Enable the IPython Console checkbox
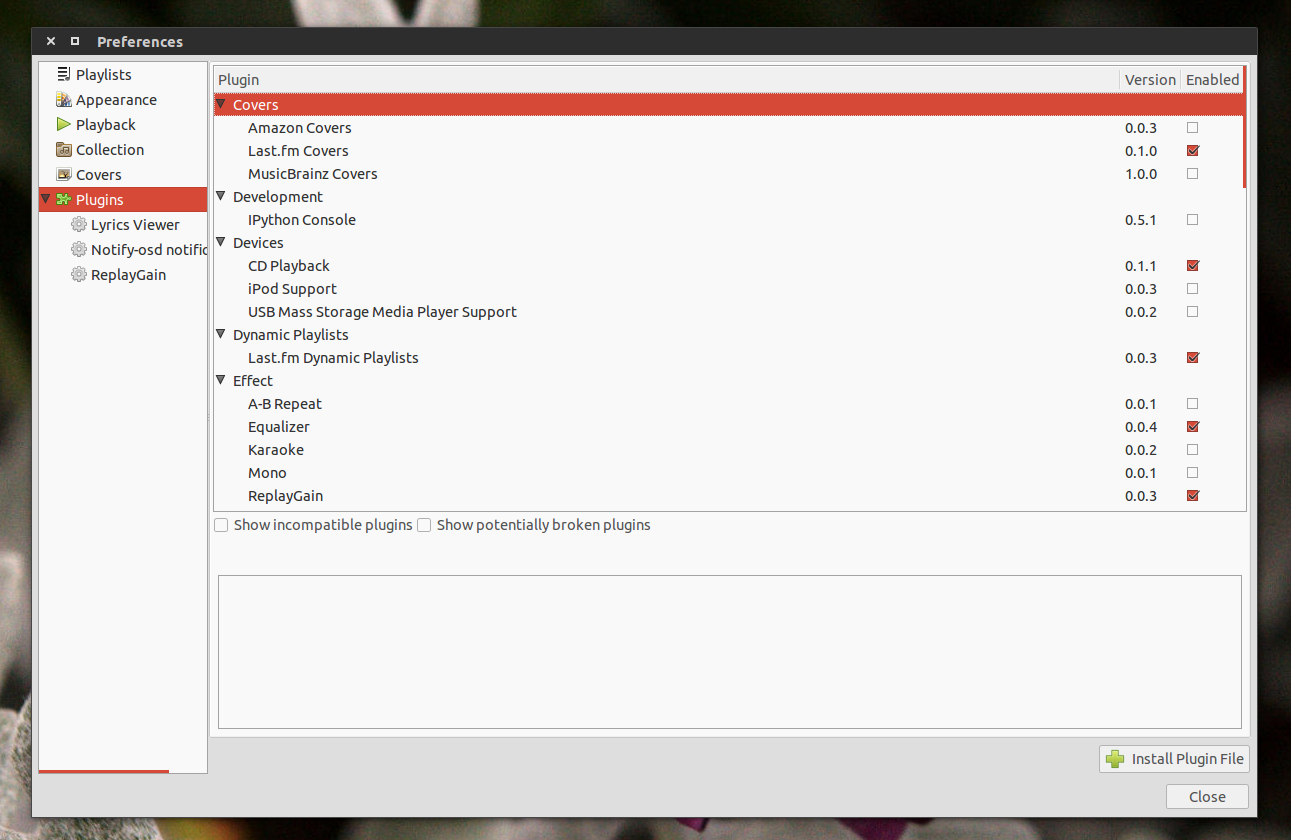Image resolution: width=1291 pixels, height=840 pixels. [1192, 220]
